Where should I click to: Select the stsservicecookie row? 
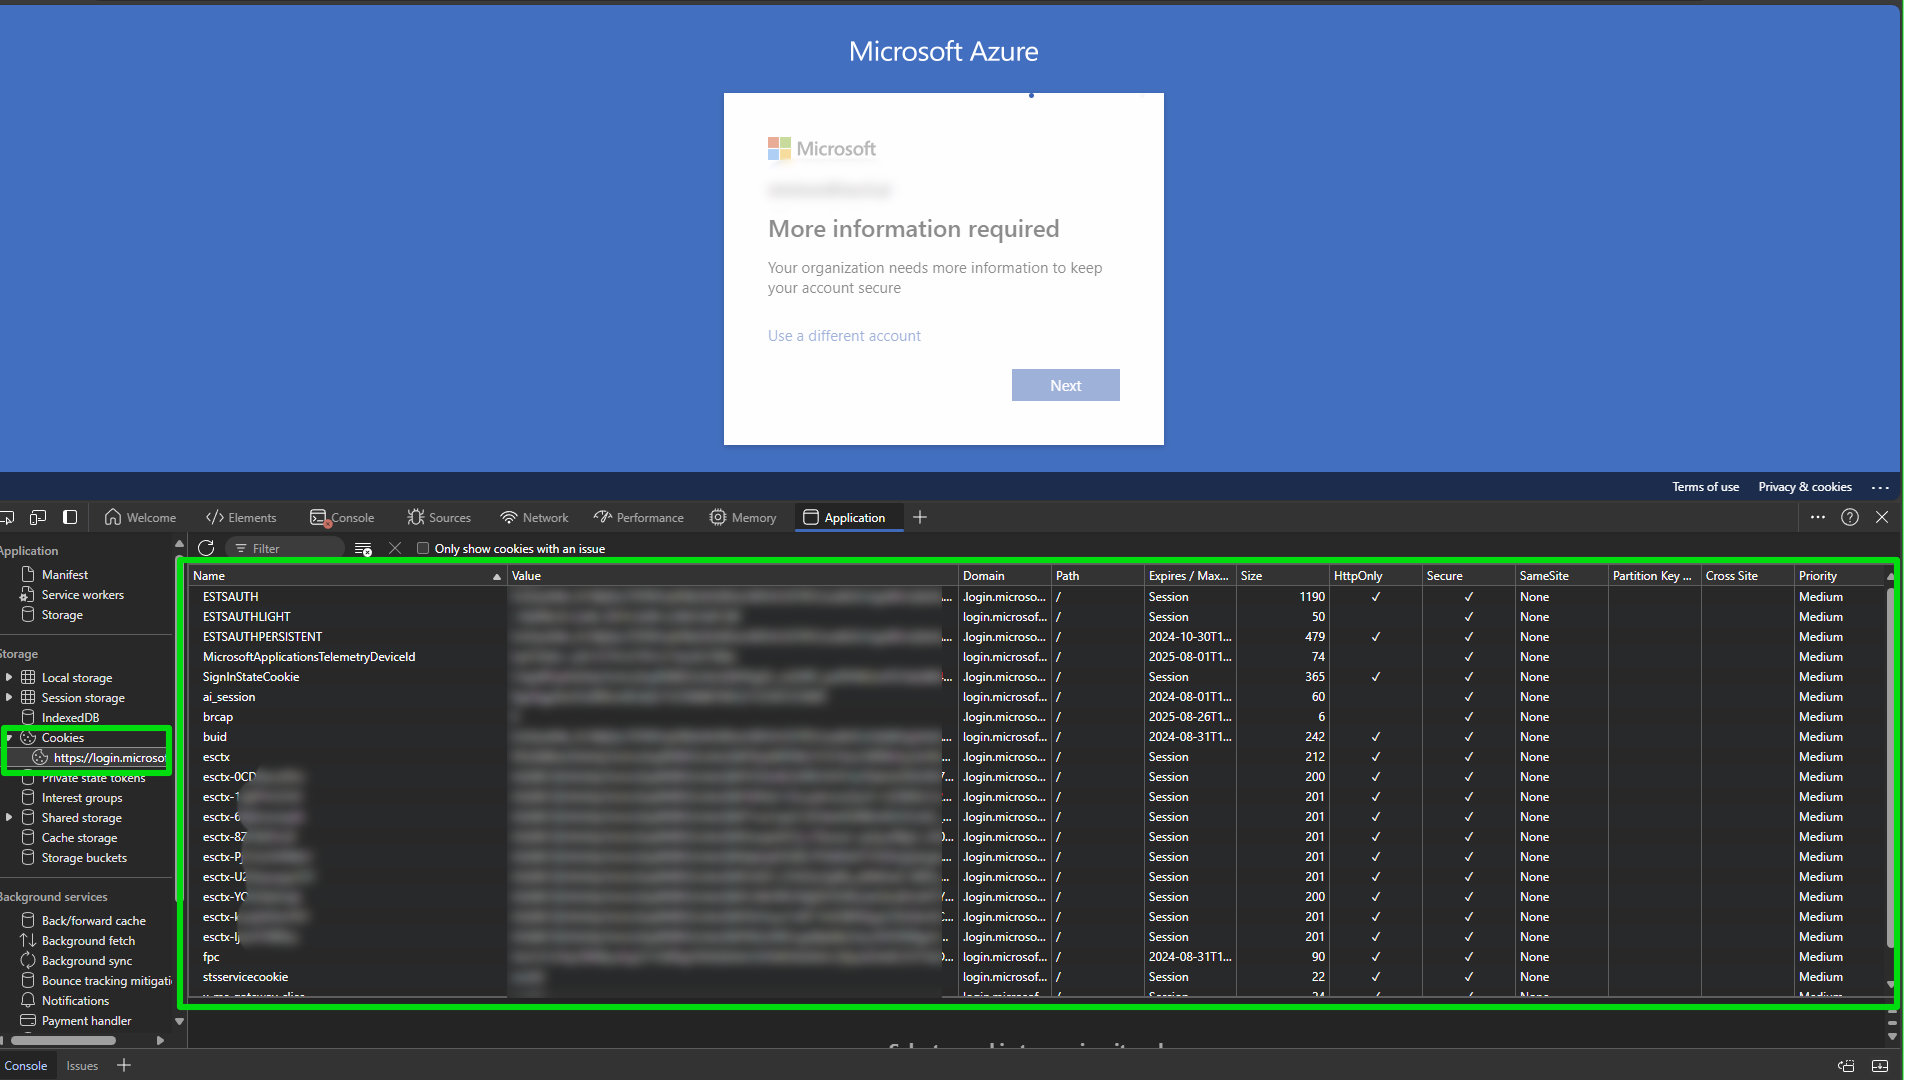tap(1037, 977)
